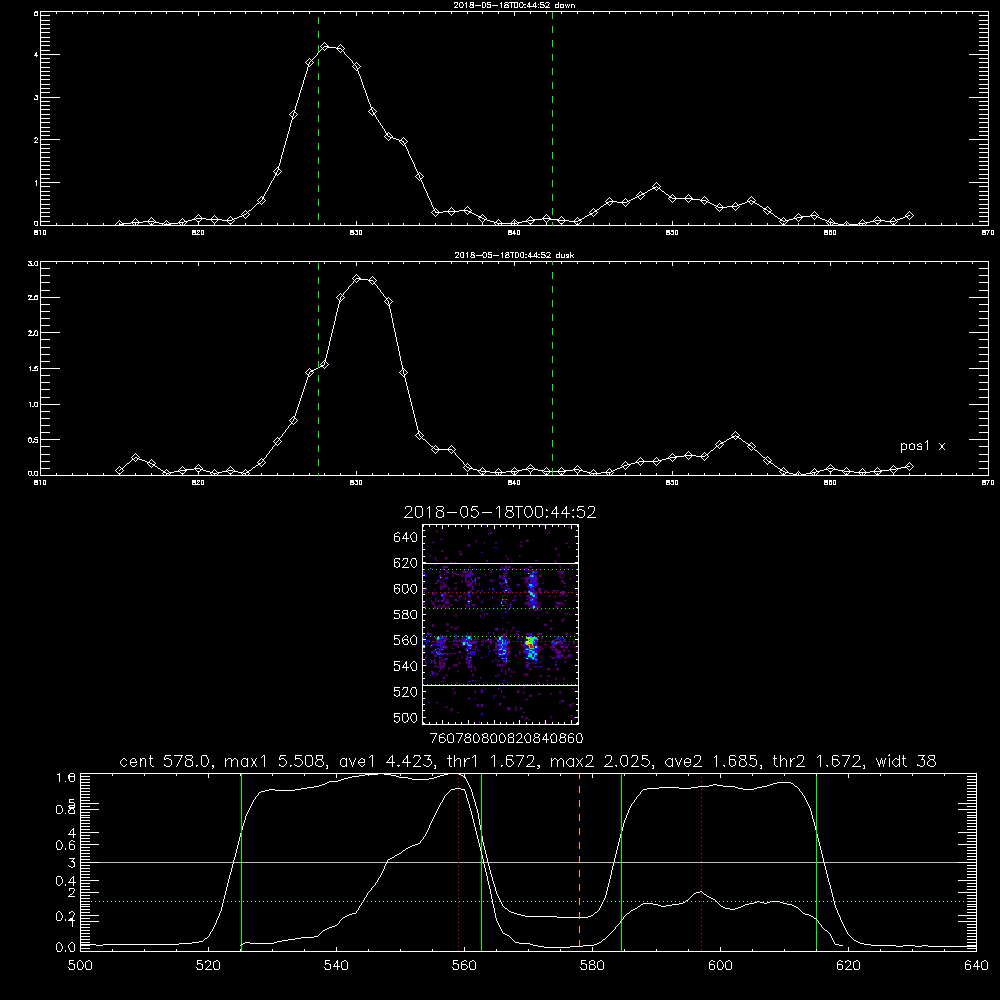Click the 1.6 label on bottom plot y-axis
Viewport: 1000px width, 1000px height.
coord(66,777)
